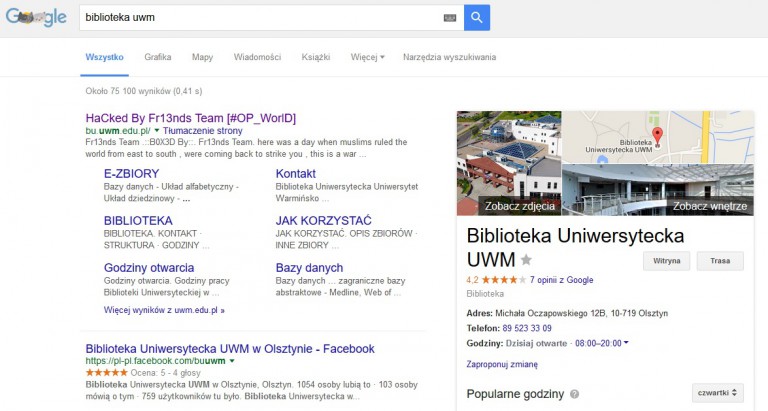
Task: Select day from czwartek dropdown
Action: coord(717,393)
